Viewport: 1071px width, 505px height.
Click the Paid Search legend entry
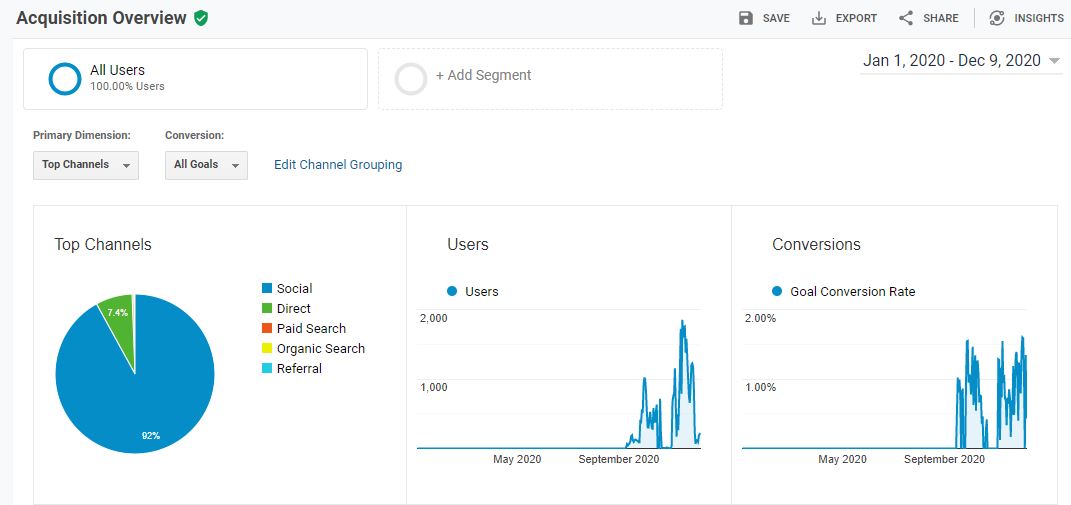click(x=310, y=329)
